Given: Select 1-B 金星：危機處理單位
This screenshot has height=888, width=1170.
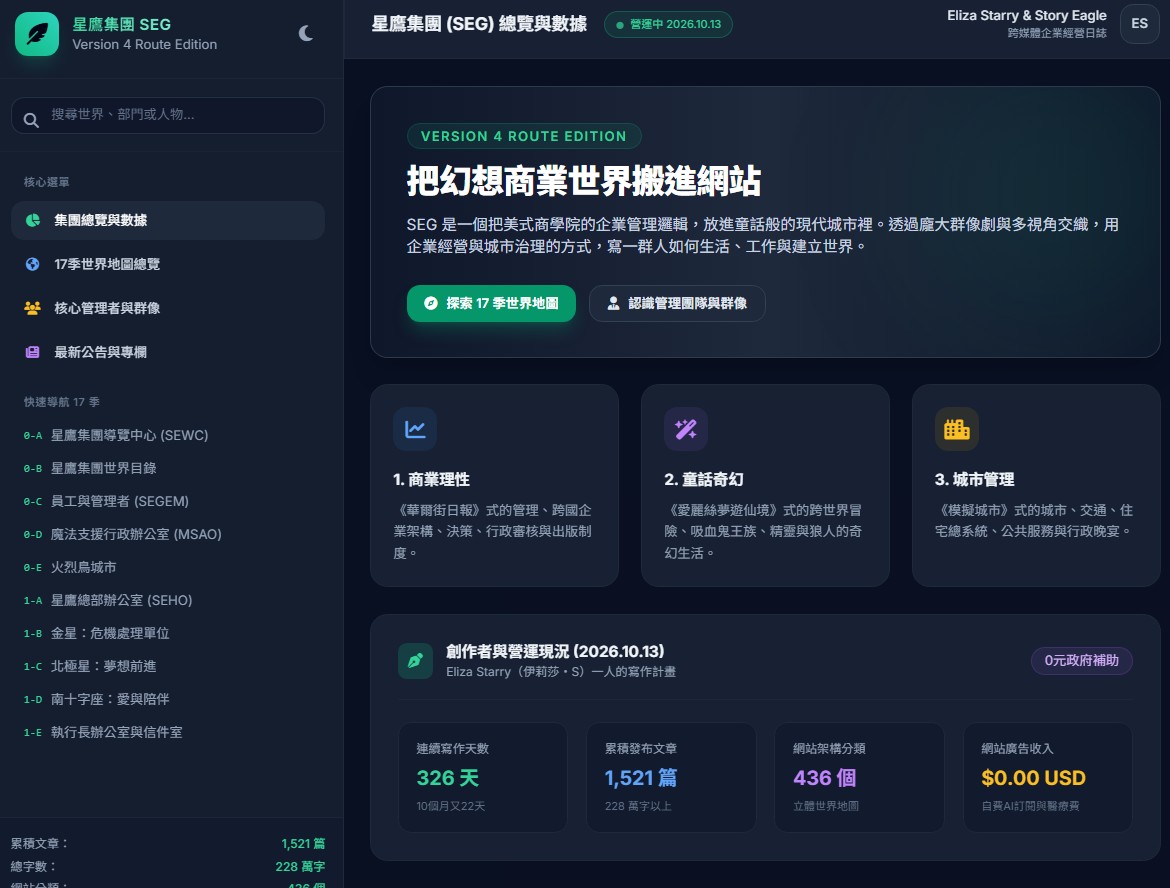Looking at the screenshot, I should [x=168, y=633].
